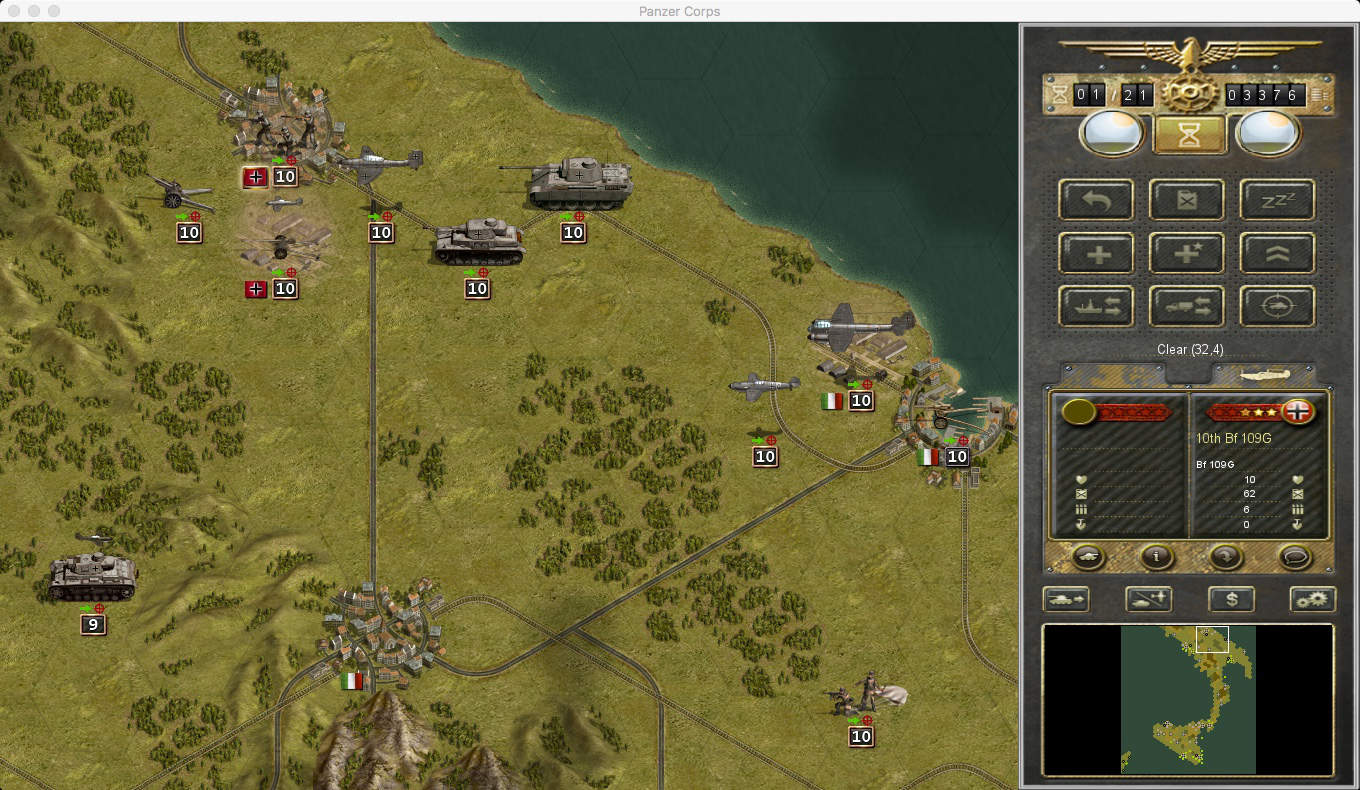Click the Undo move arrow button
Screen dimensions: 1360x790
(1097, 200)
